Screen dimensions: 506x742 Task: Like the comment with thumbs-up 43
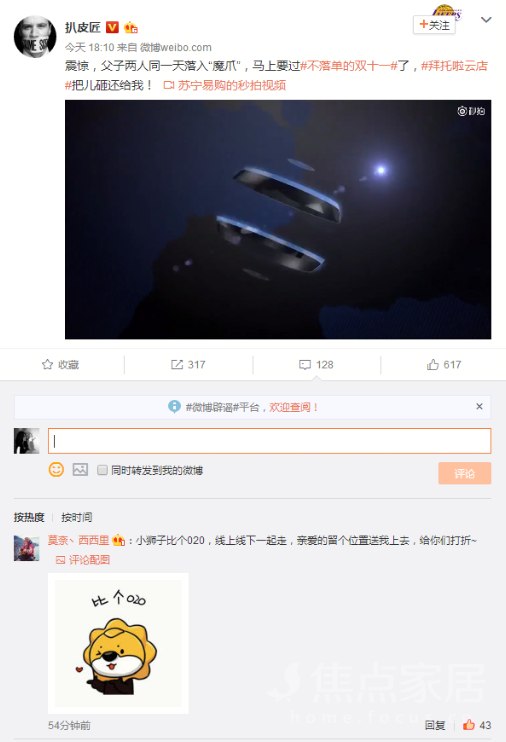tap(469, 724)
